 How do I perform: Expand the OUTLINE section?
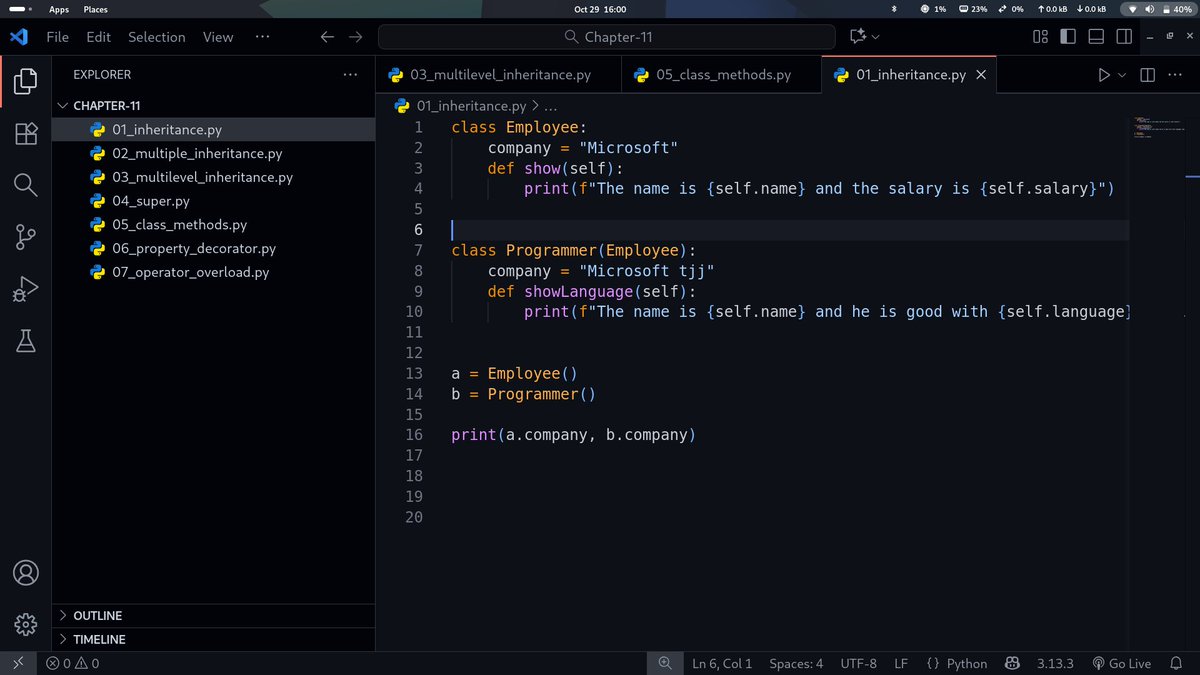click(x=214, y=616)
